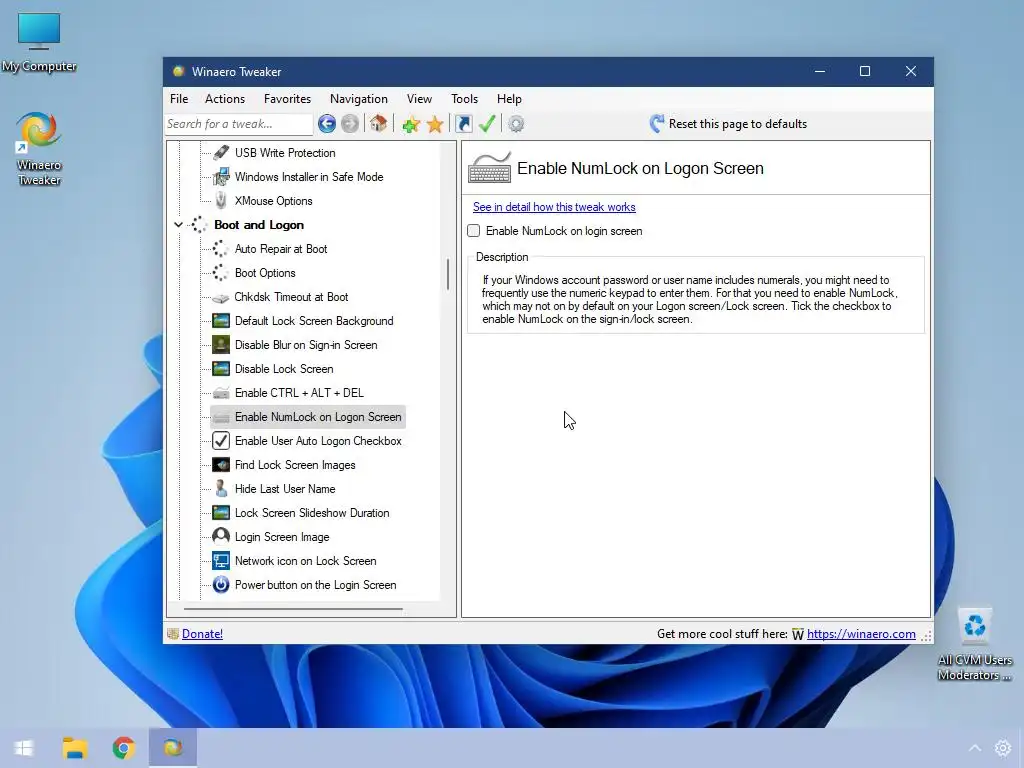Image resolution: width=1024 pixels, height=768 pixels.
Task: Open the File menu
Action: coord(179,99)
